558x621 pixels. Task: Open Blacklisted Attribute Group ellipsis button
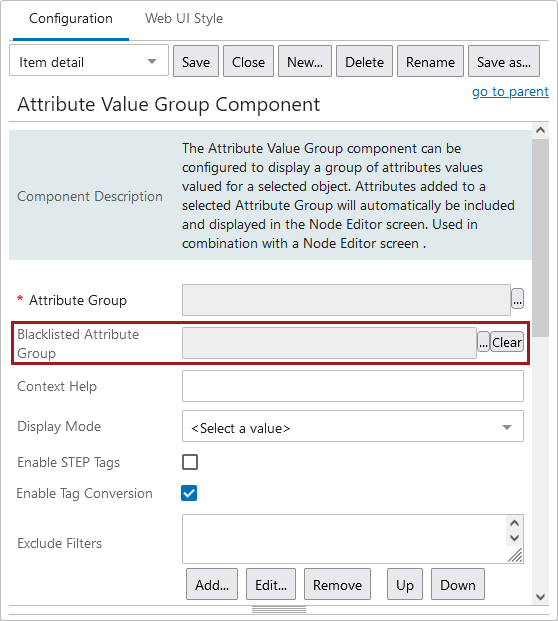pyautogui.click(x=483, y=342)
